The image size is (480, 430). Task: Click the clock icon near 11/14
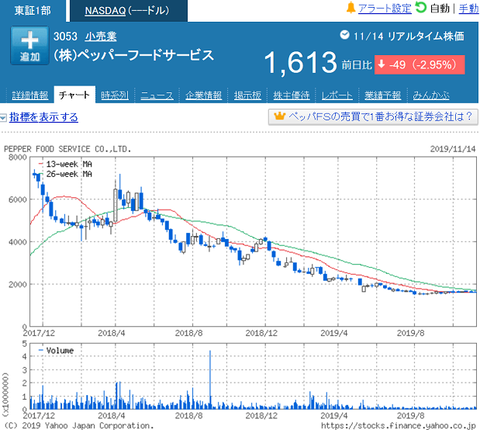click(x=344, y=35)
